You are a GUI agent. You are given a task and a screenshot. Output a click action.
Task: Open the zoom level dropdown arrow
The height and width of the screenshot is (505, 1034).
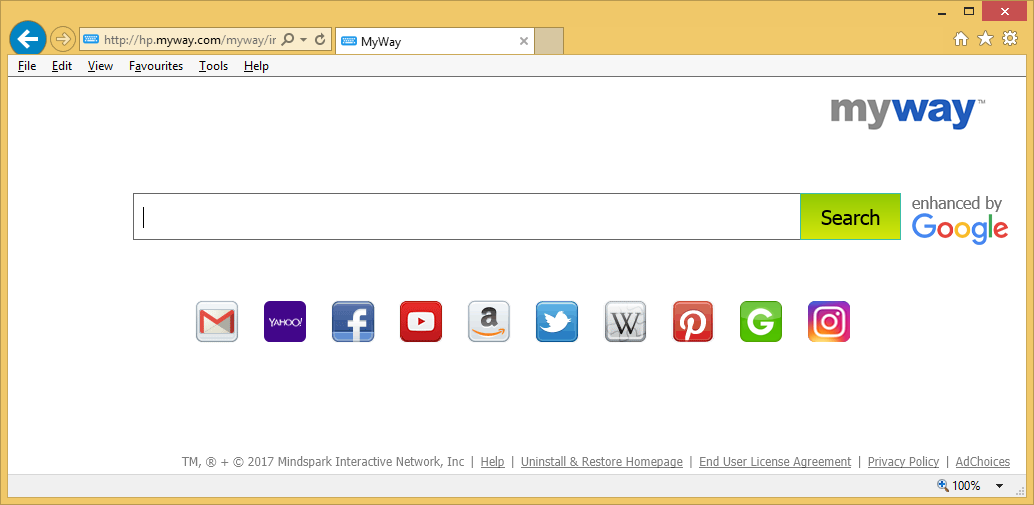click(x=1000, y=487)
